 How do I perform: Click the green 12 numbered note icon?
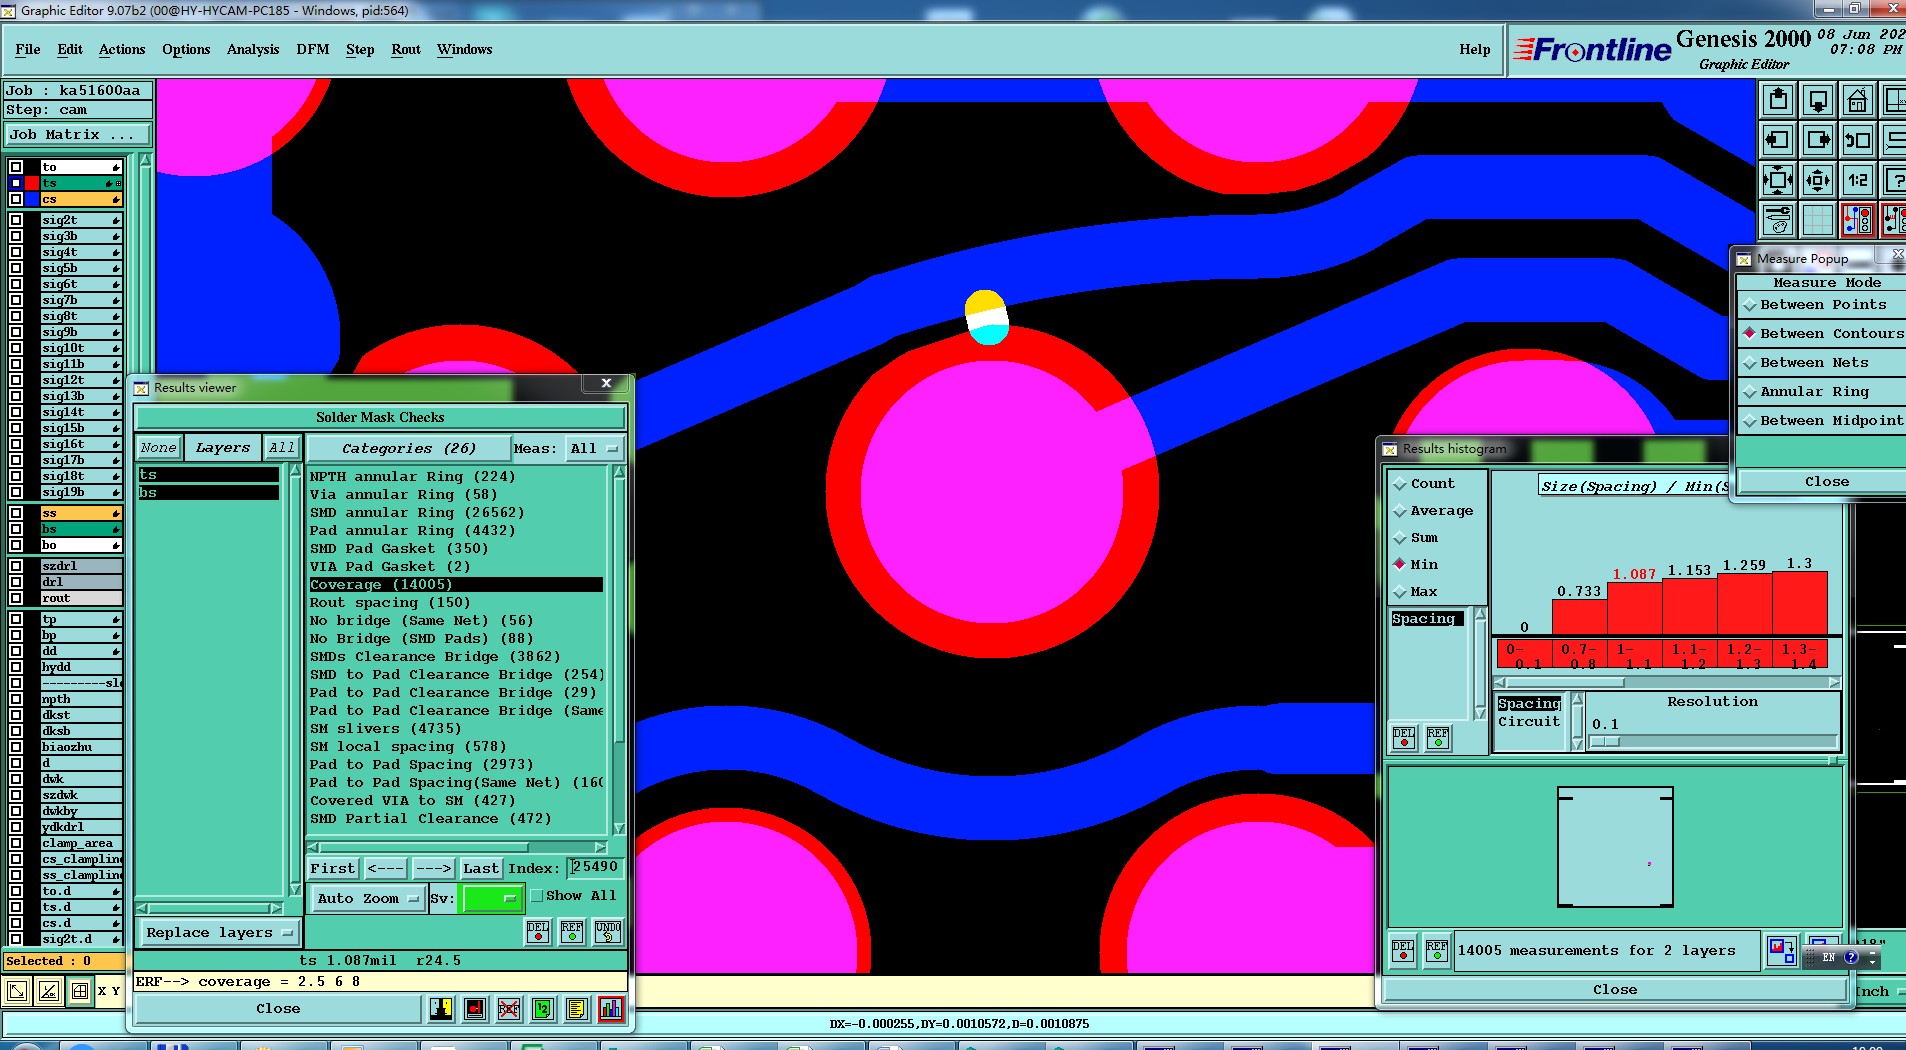click(x=543, y=1009)
